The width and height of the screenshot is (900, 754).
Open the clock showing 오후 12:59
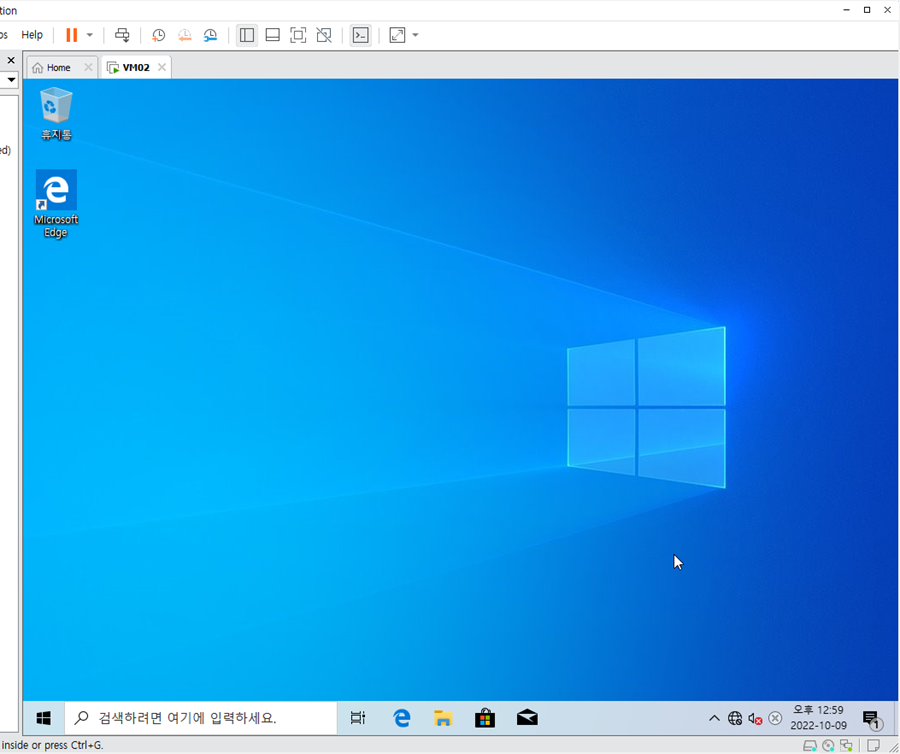coord(818,718)
